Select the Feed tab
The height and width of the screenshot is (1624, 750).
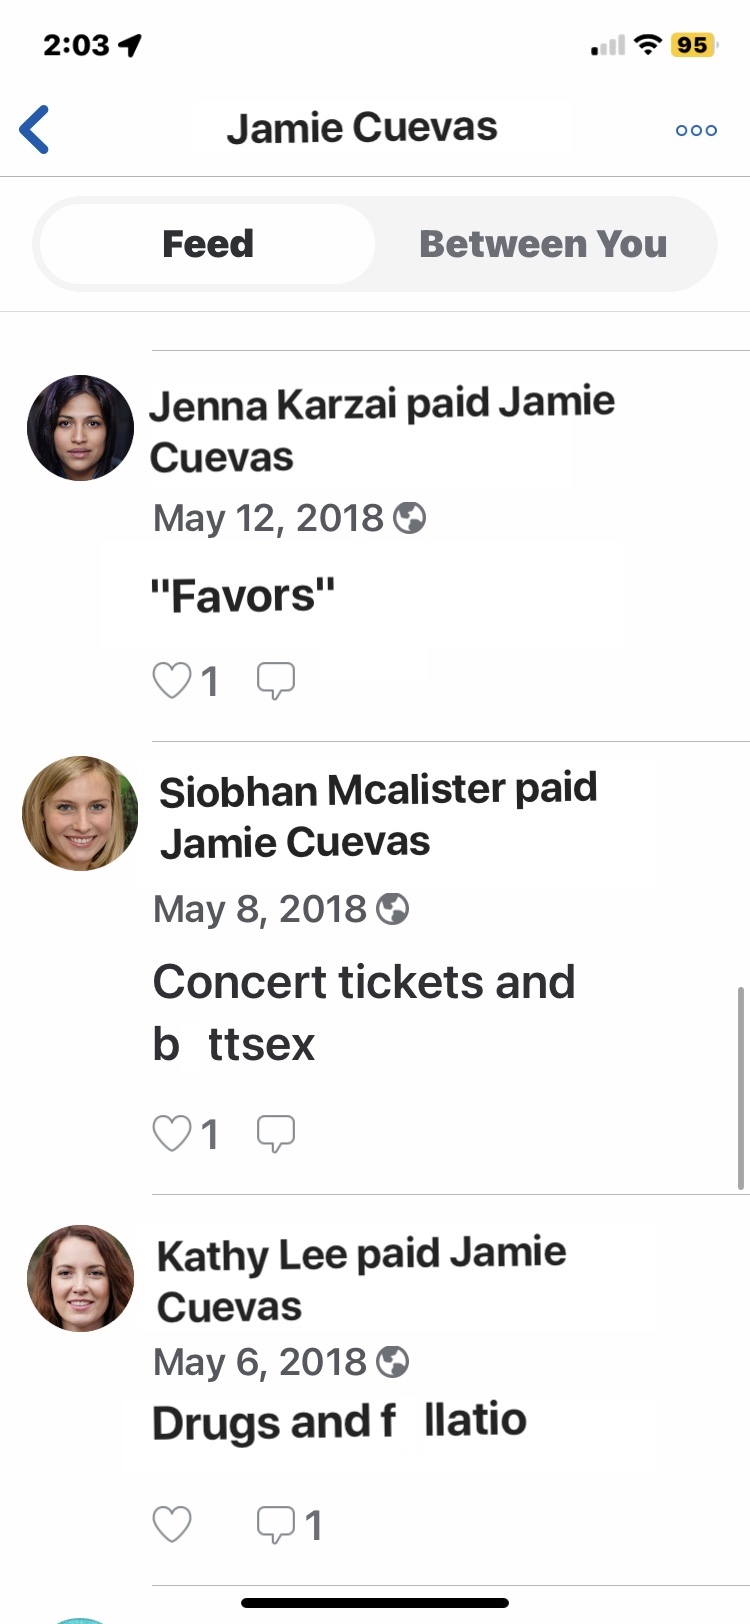click(208, 244)
